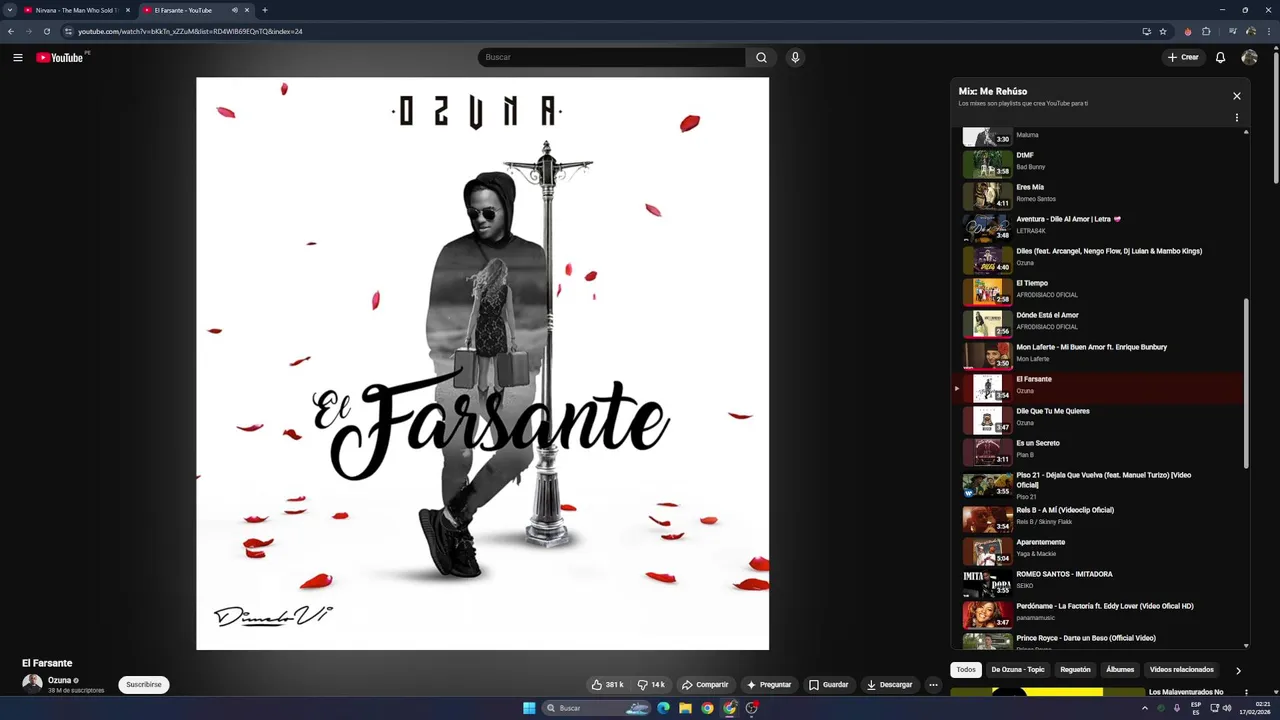This screenshot has height=720, width=1280.
Task: Play Dile Que Tu Me Quieres
Action: [1098, 419]
